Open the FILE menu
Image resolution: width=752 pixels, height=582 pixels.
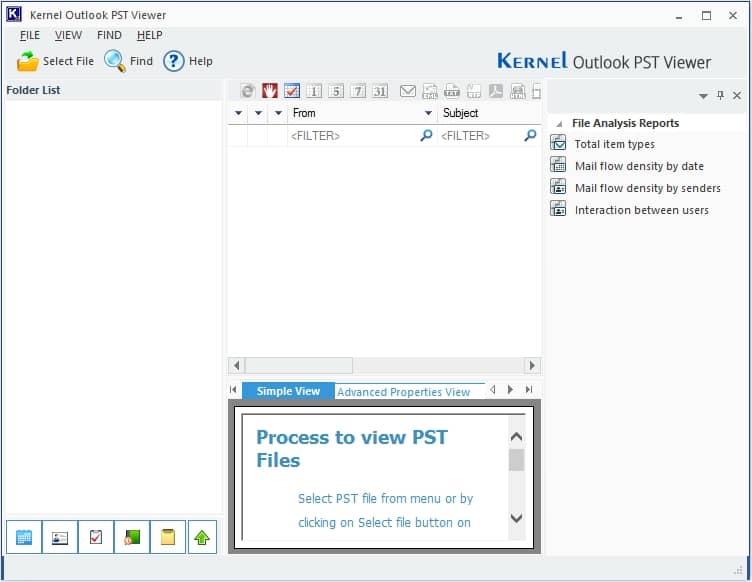click(30, 35)
